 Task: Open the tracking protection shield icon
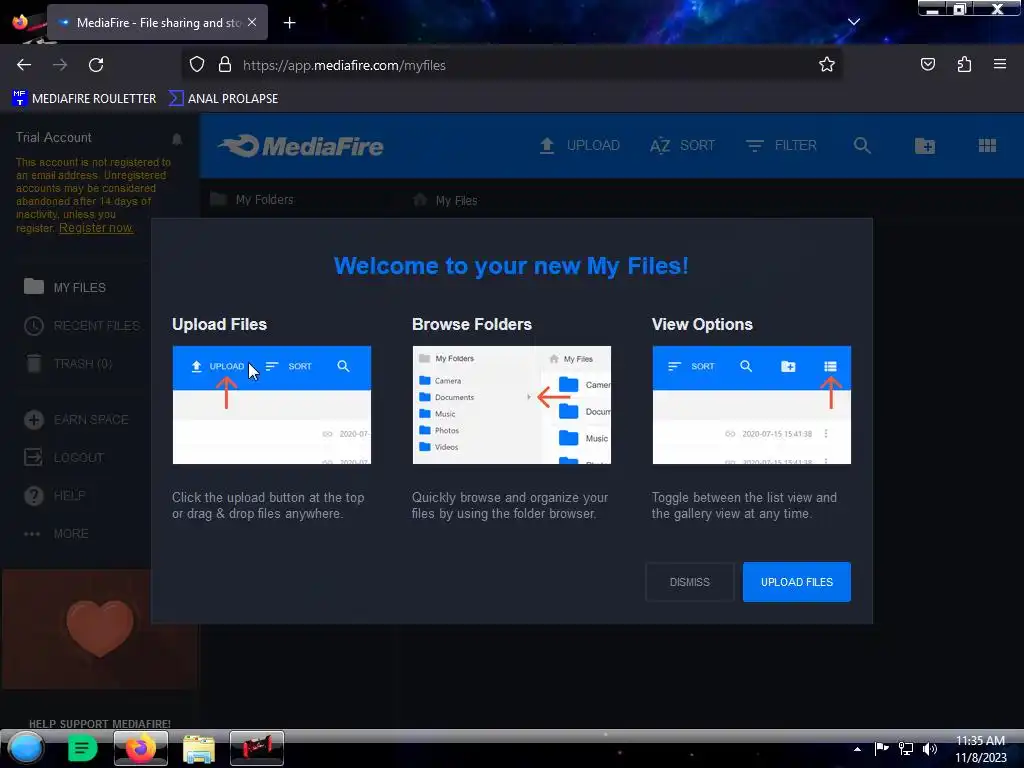pos(197,65)
